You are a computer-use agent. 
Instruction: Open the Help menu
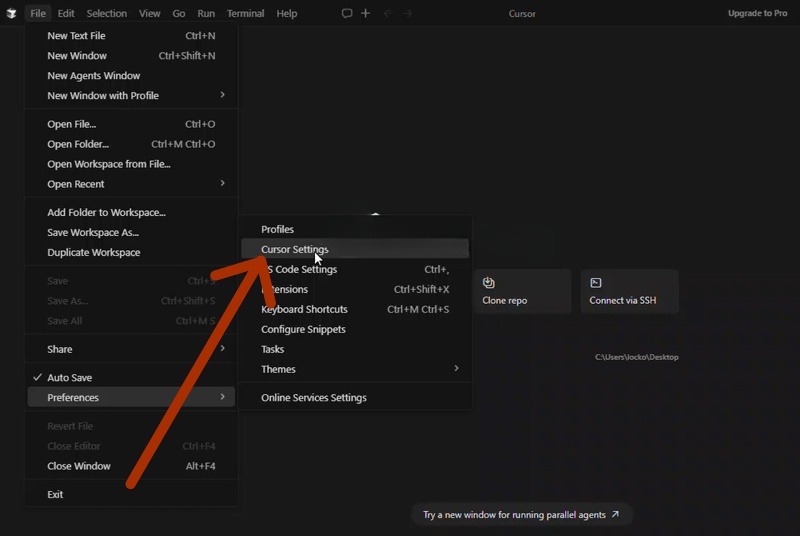click(287, 14)
